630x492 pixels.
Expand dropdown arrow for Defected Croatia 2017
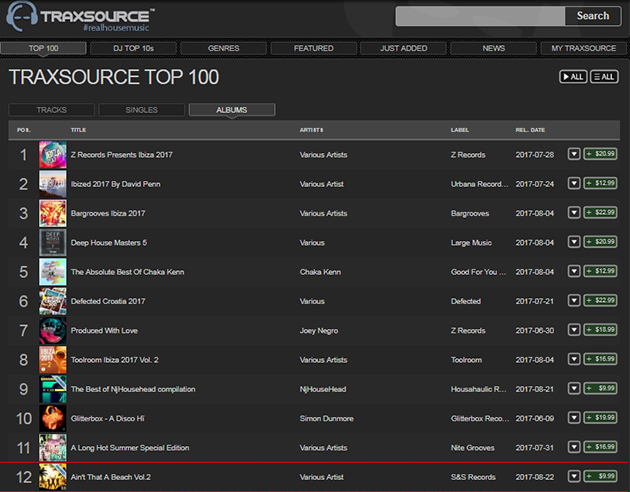[574, 300]
